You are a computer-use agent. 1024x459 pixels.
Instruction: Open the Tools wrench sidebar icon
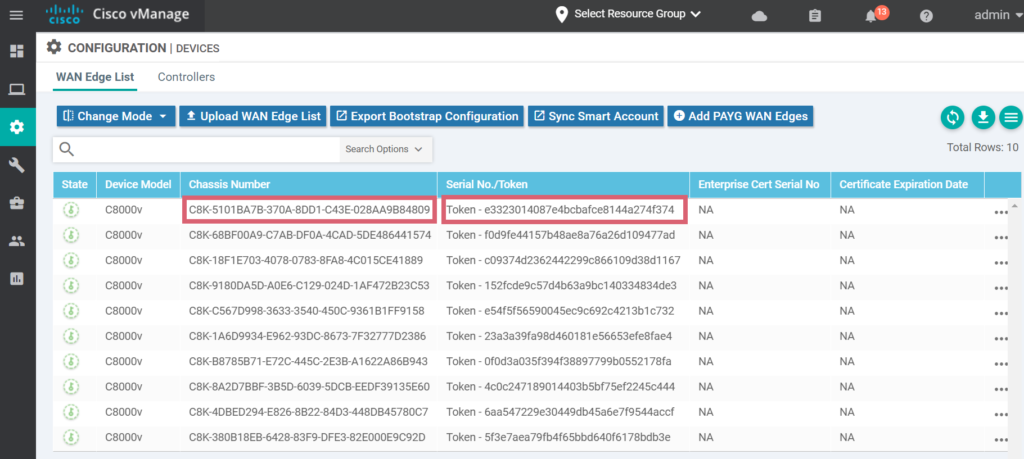click(17, 165)
